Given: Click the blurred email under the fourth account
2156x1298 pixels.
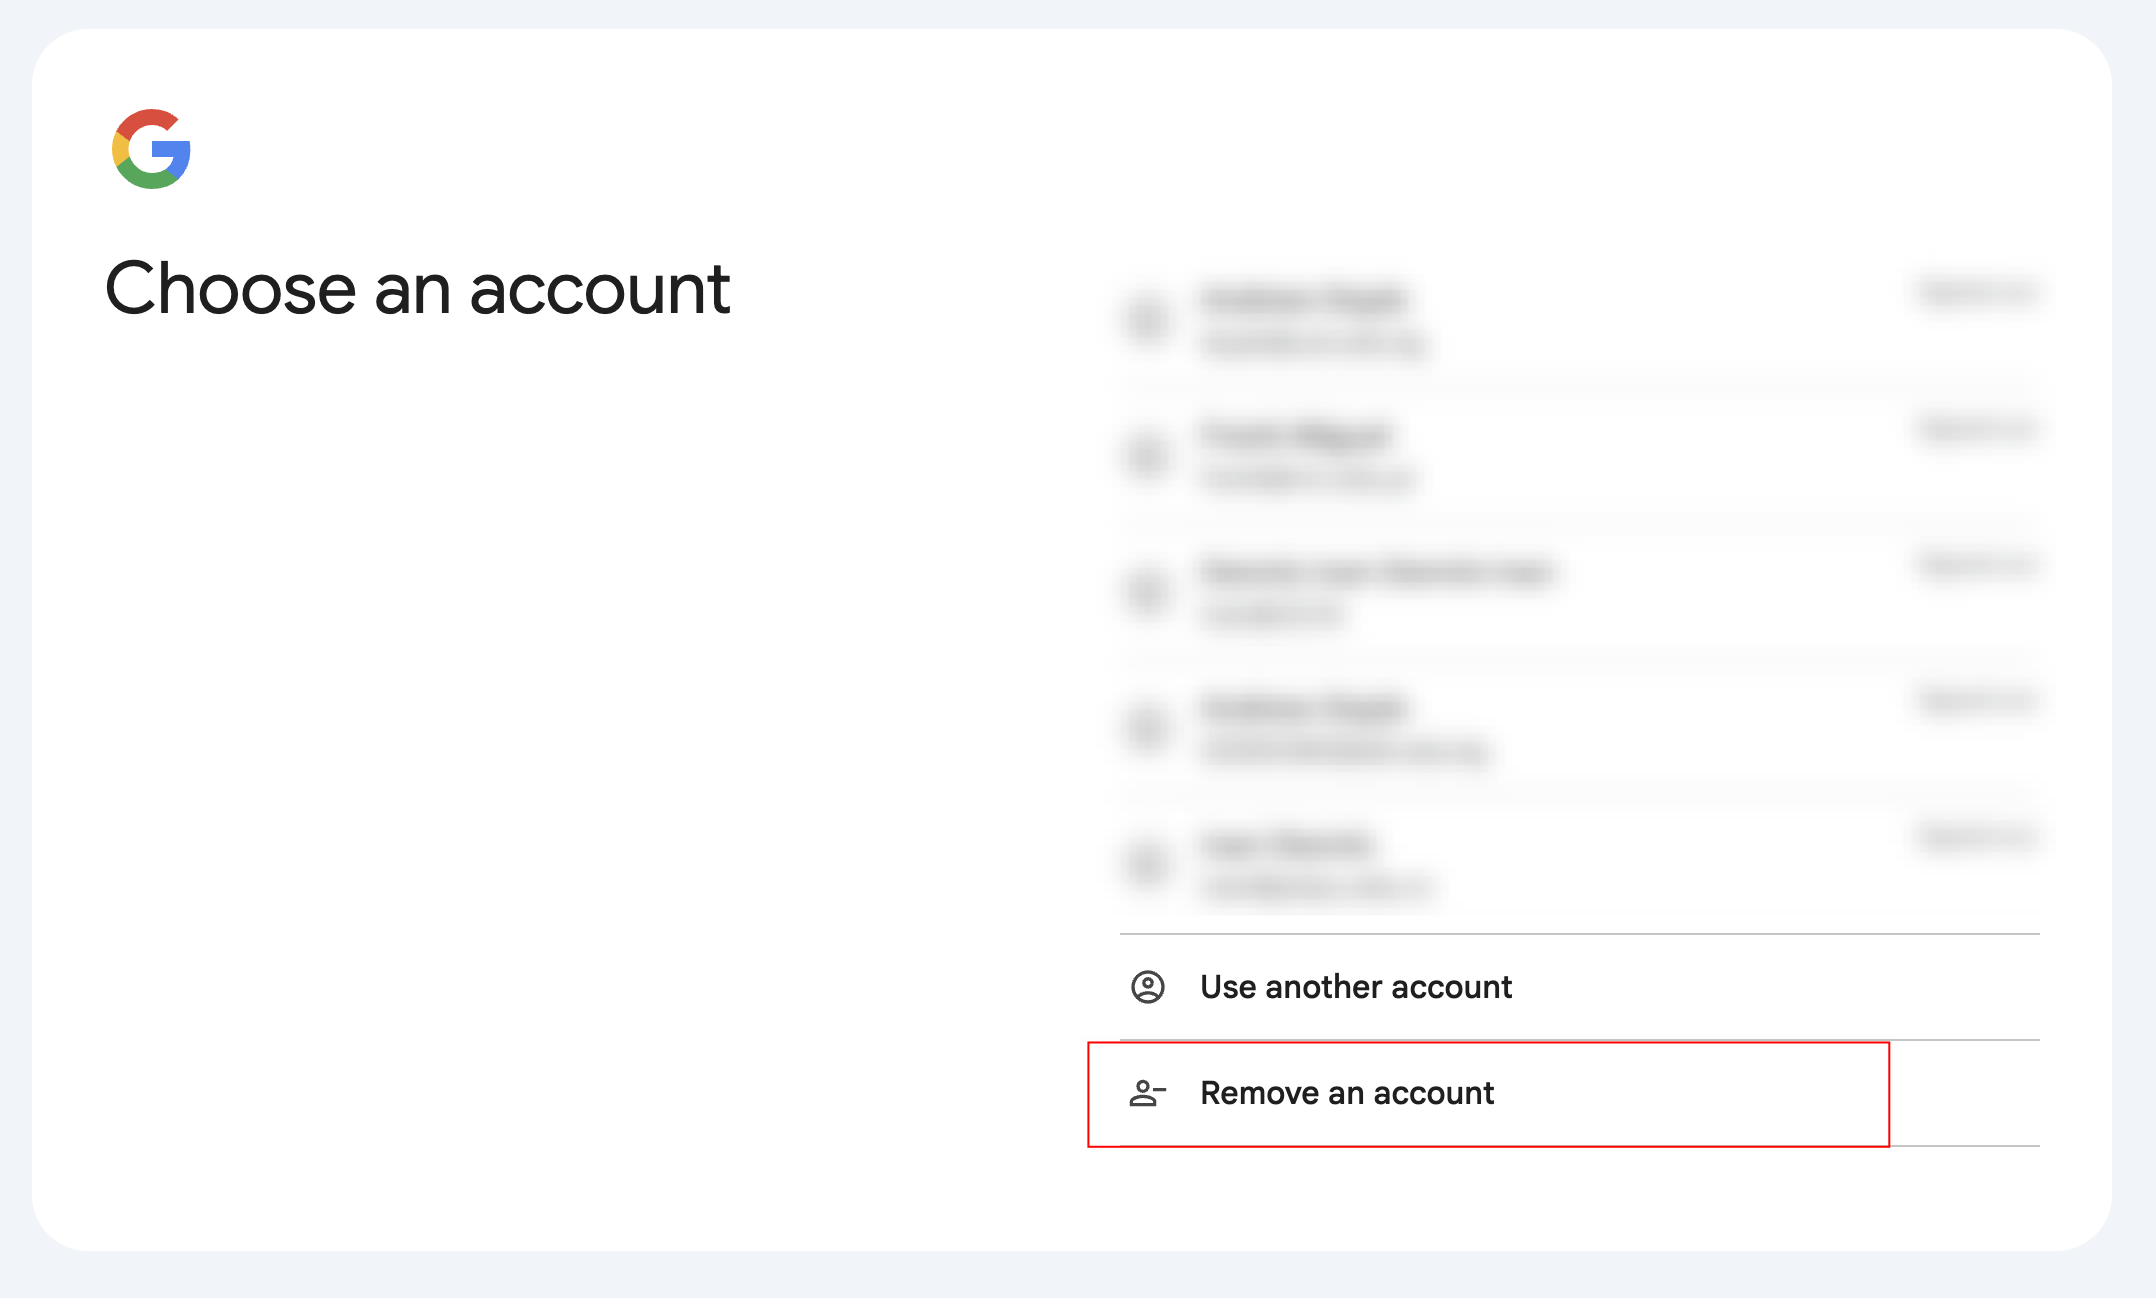Looking at the screenshot, I should (x=1345, y=751).
